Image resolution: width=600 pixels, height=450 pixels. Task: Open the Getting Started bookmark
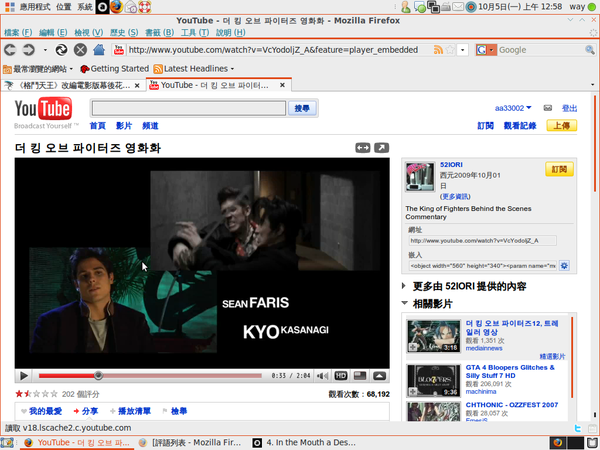click(114, 69)
